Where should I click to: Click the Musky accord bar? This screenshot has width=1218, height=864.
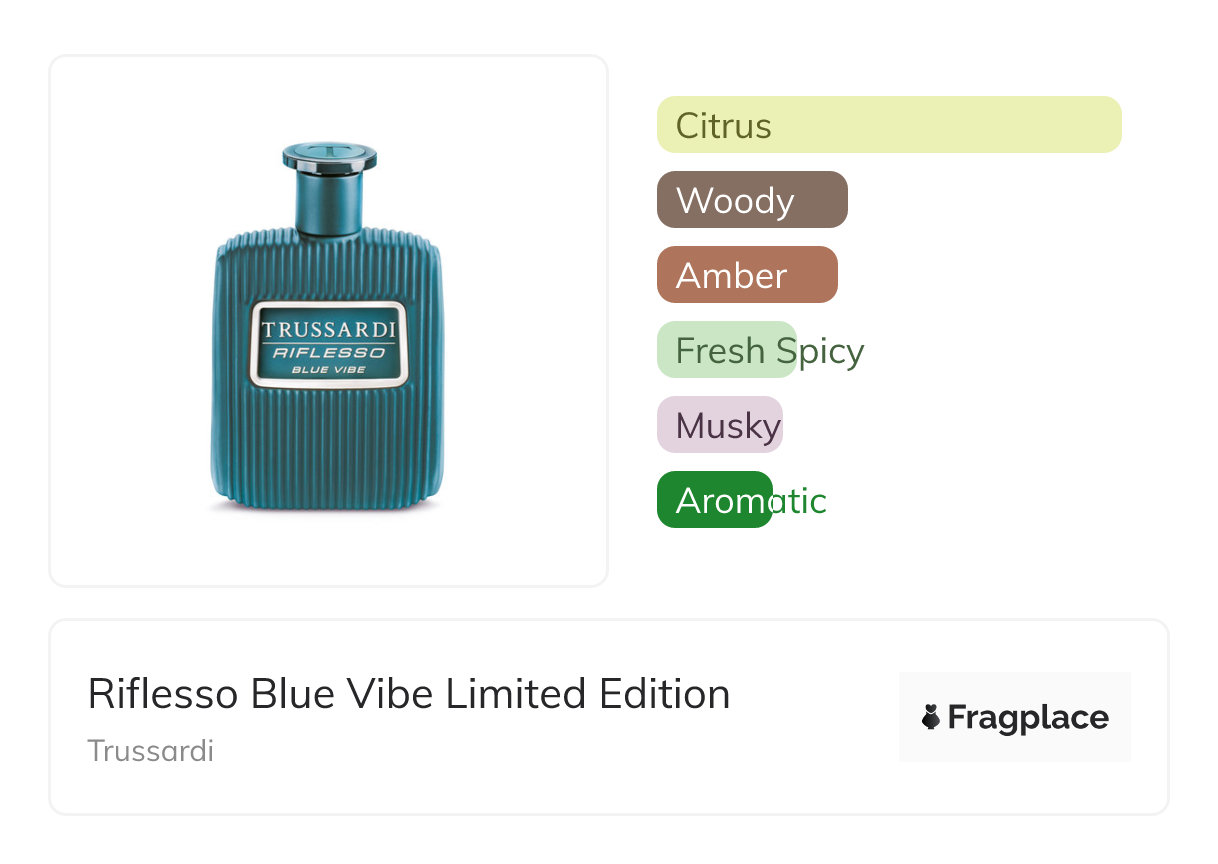pos(719,425)
